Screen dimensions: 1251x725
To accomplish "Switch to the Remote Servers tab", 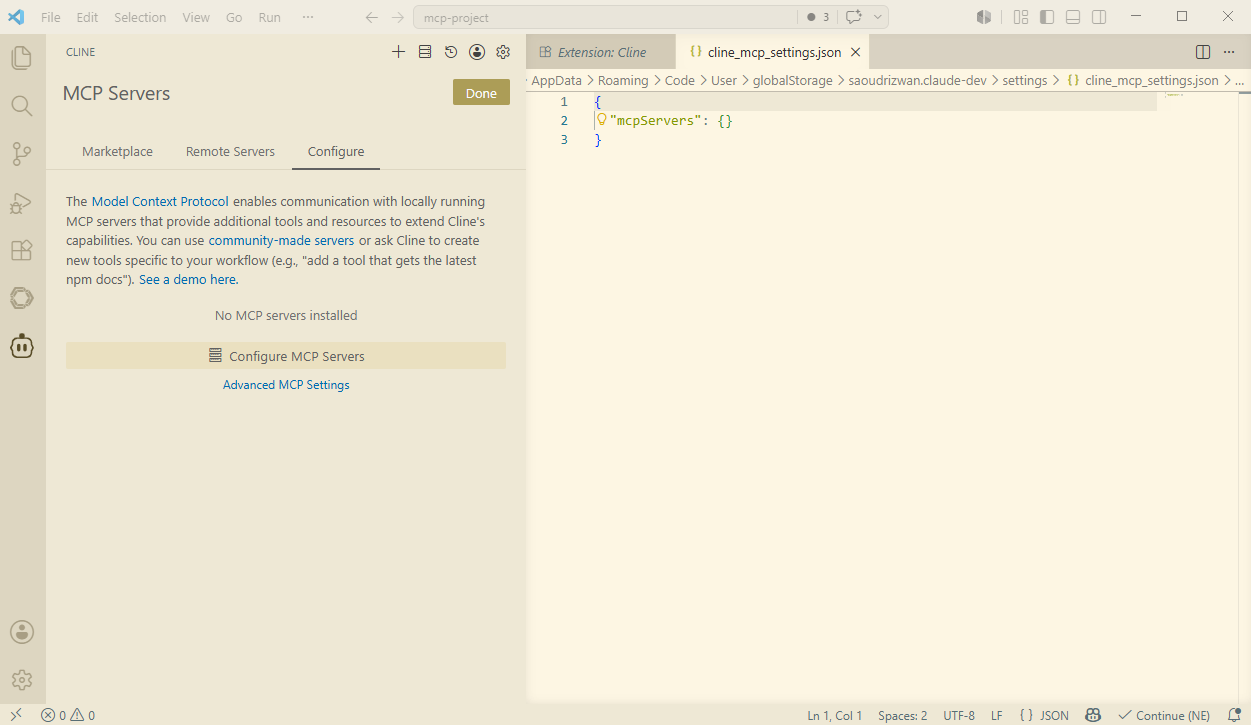I will pos(230,152).
